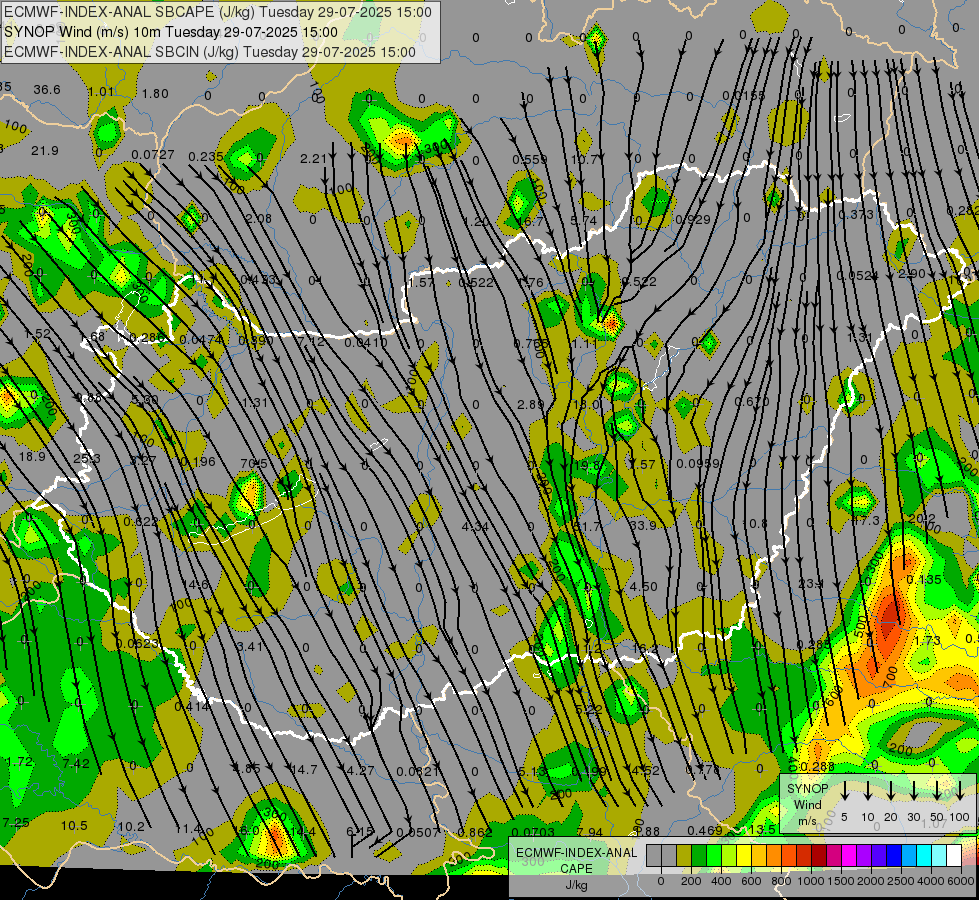Screen dimensions: 979x900
Task: Click the map value '0.0727'
Action: pyautogui.click(x=153, y=154)
